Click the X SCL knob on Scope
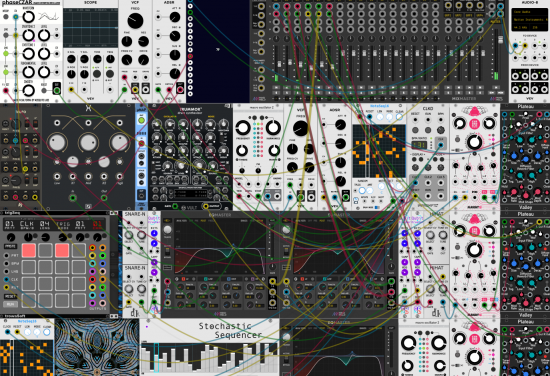Image resolution: width=550 pixels, height=376 pixels. click(71, 59)
